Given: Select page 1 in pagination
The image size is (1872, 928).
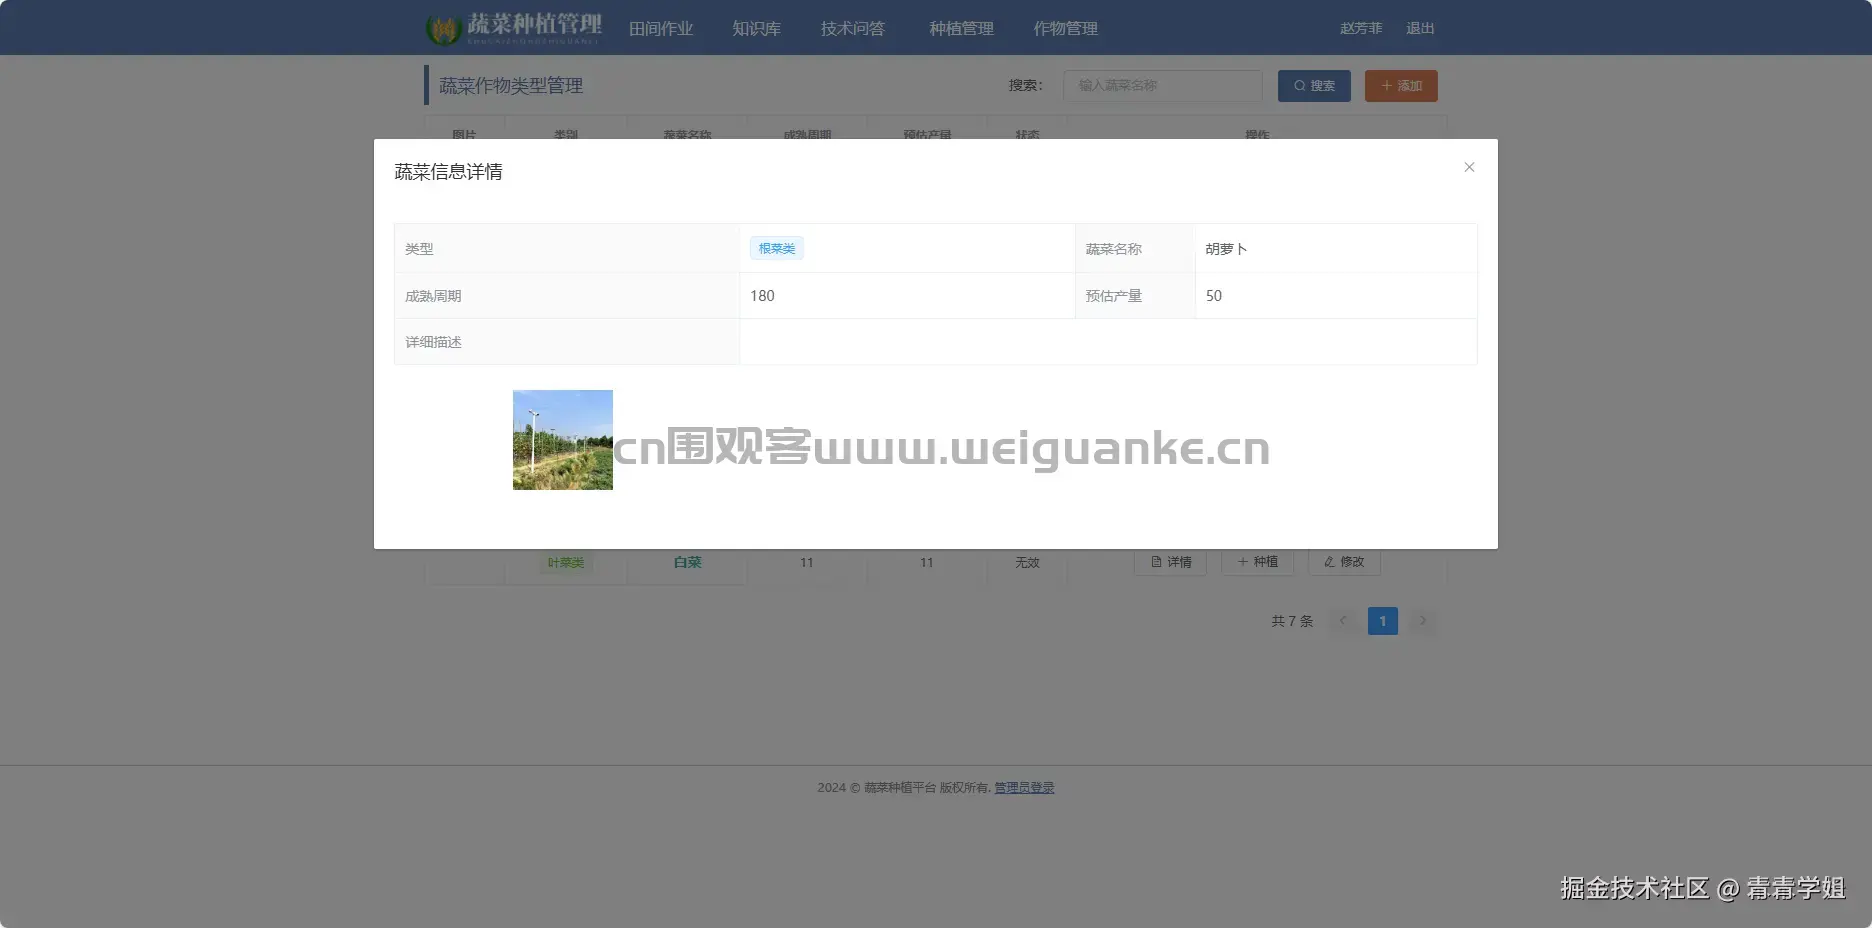Looking at the screenshot, I should click(x=1383, y=621).
